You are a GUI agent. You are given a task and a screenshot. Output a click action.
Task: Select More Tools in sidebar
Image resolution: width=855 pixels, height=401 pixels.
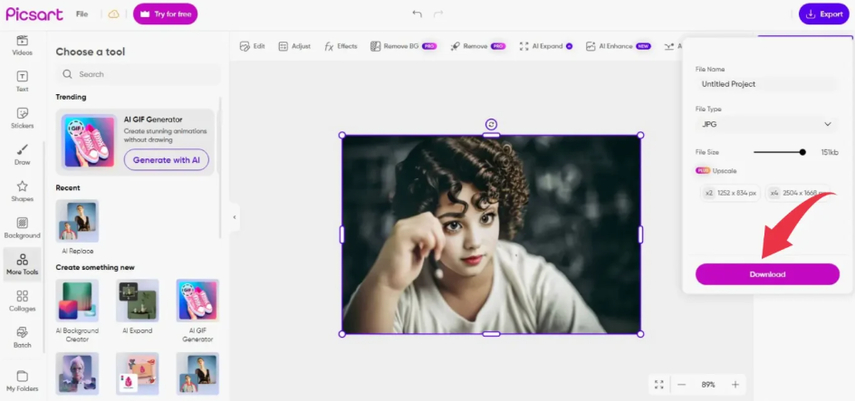point(22,264)
